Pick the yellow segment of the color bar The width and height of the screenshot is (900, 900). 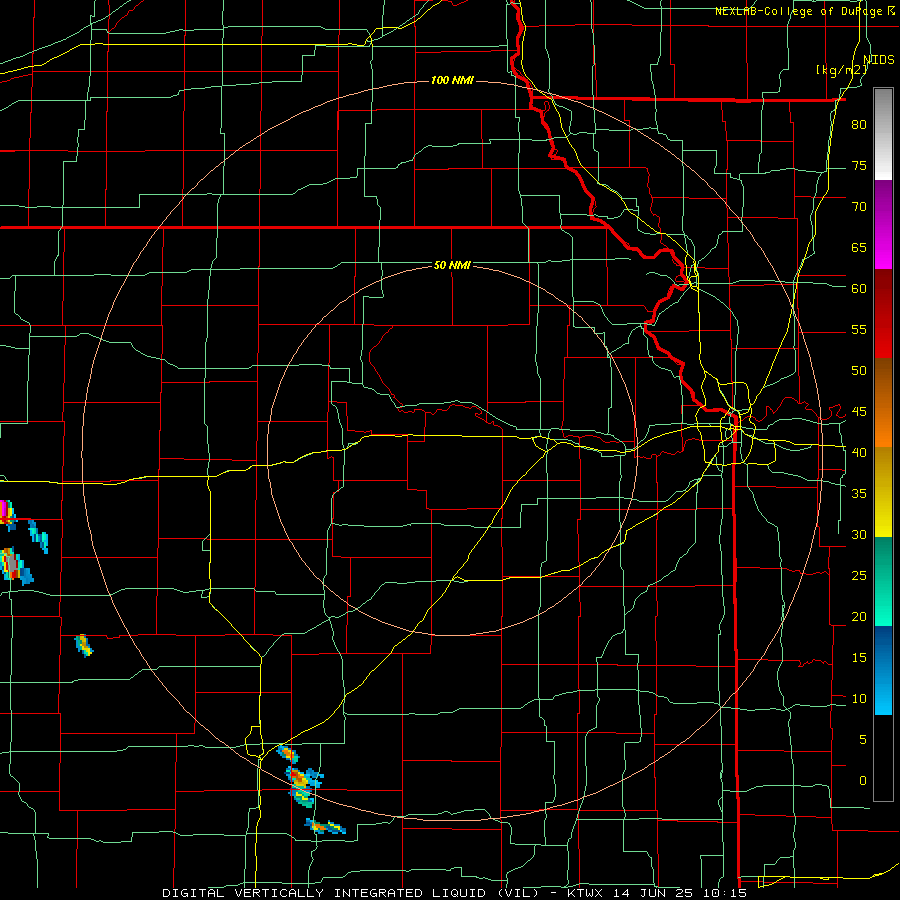[883, 492]
